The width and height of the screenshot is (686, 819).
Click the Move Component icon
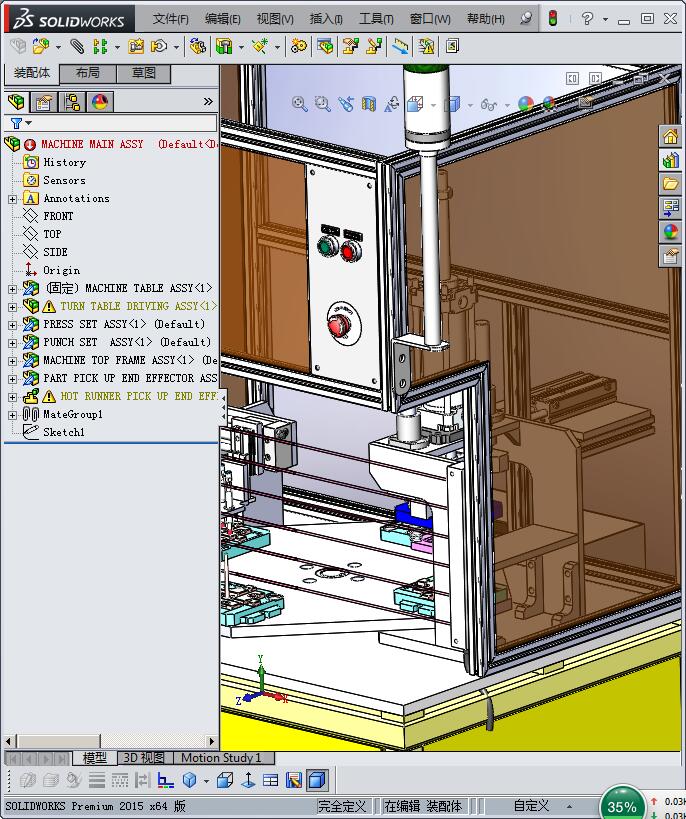(x=159, y=46)
